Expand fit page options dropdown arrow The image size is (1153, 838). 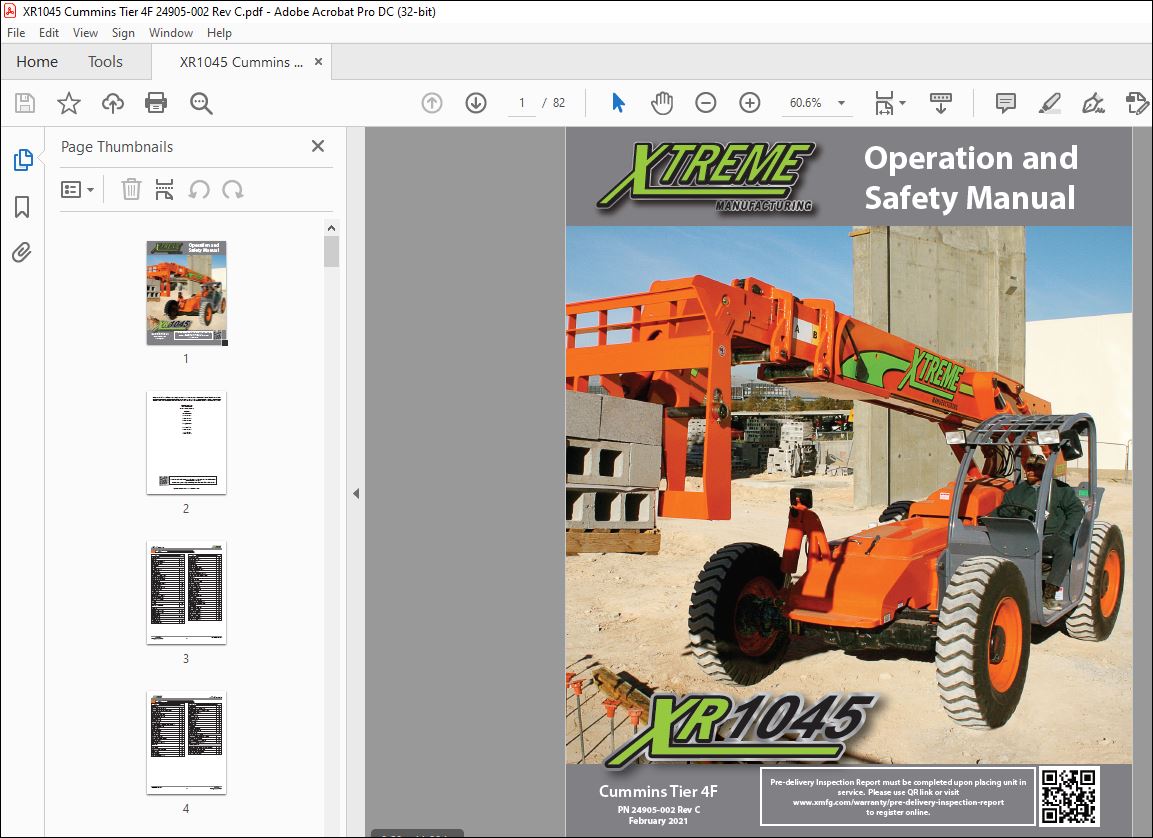(902, 103)
